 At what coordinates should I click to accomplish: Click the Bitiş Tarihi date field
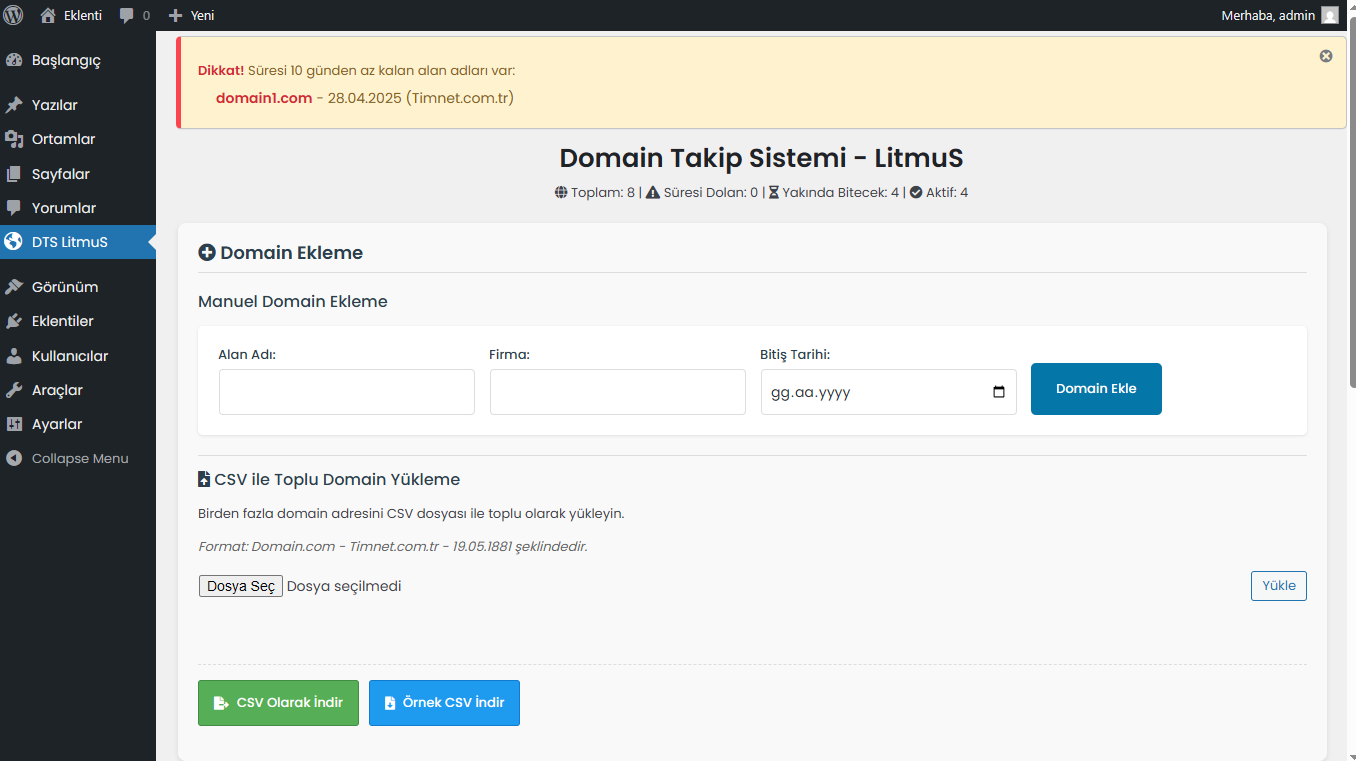tap(889, 392)
